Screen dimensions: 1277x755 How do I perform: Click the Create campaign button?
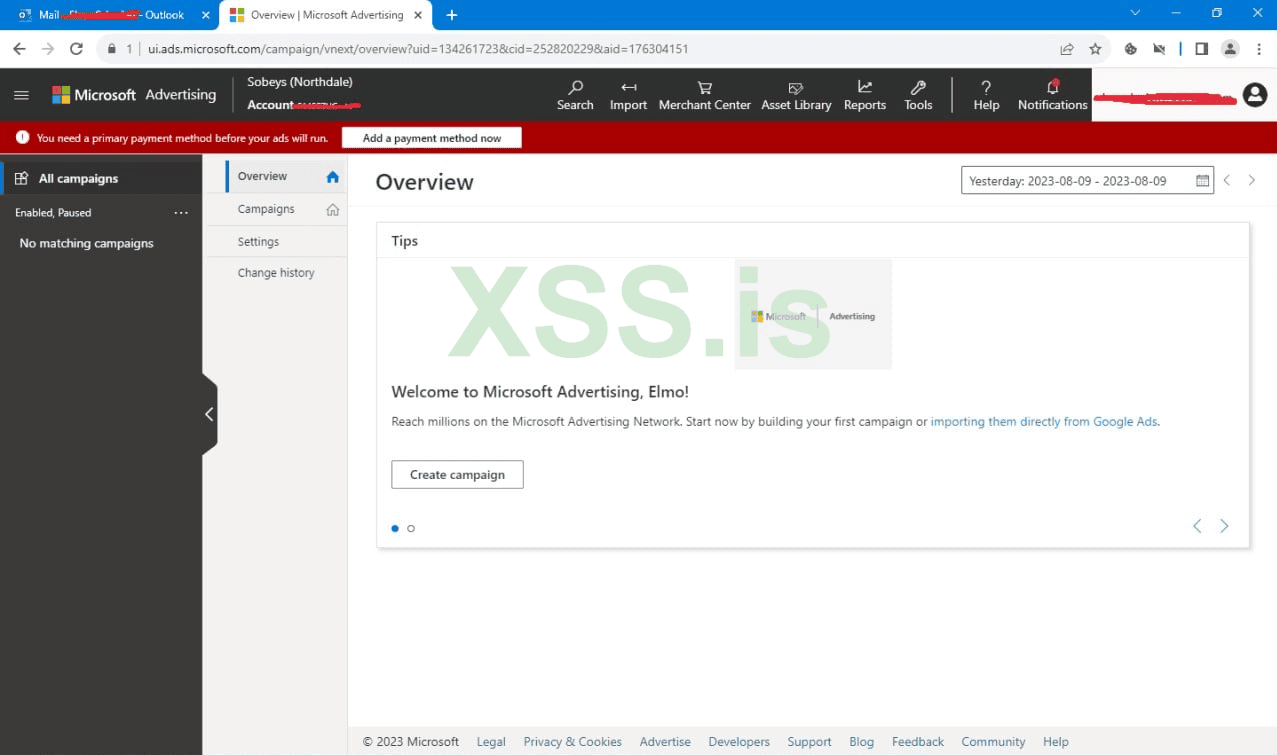click(x=457, y=474)
